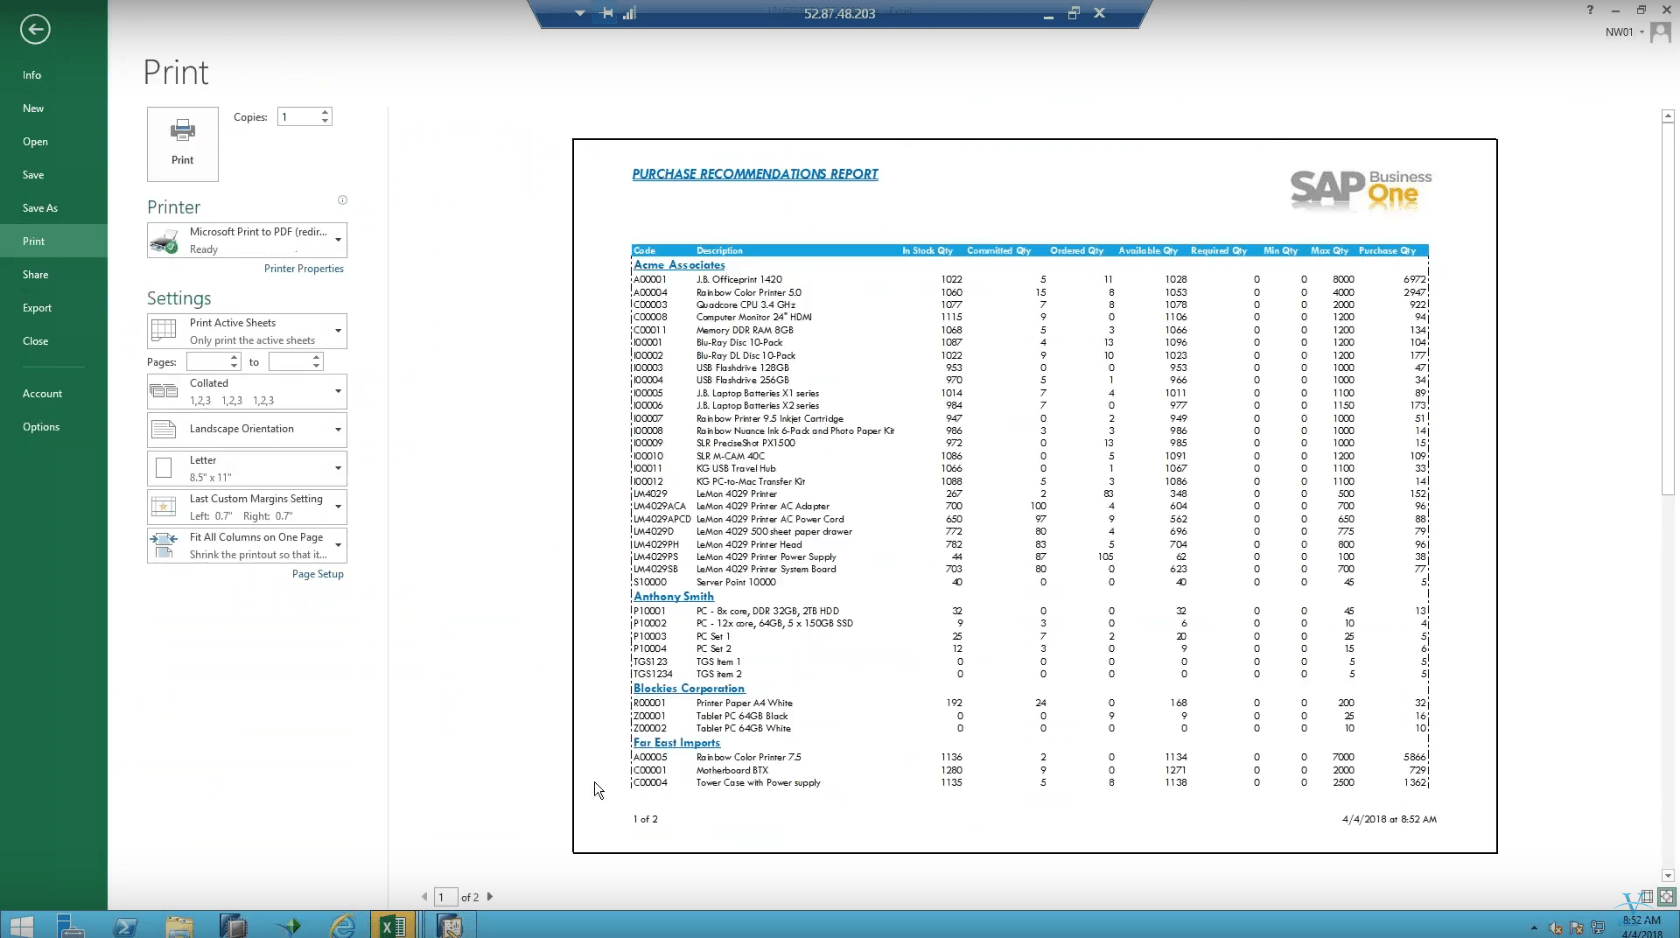Open Help via the question mark icon
Screen dimensions: 1680x938
(x=1590, y=10)
